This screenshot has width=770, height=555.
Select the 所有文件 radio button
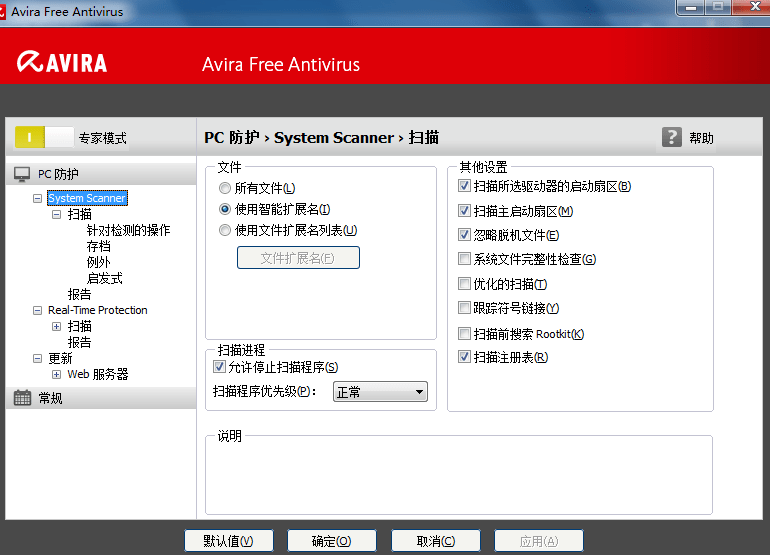224,188
